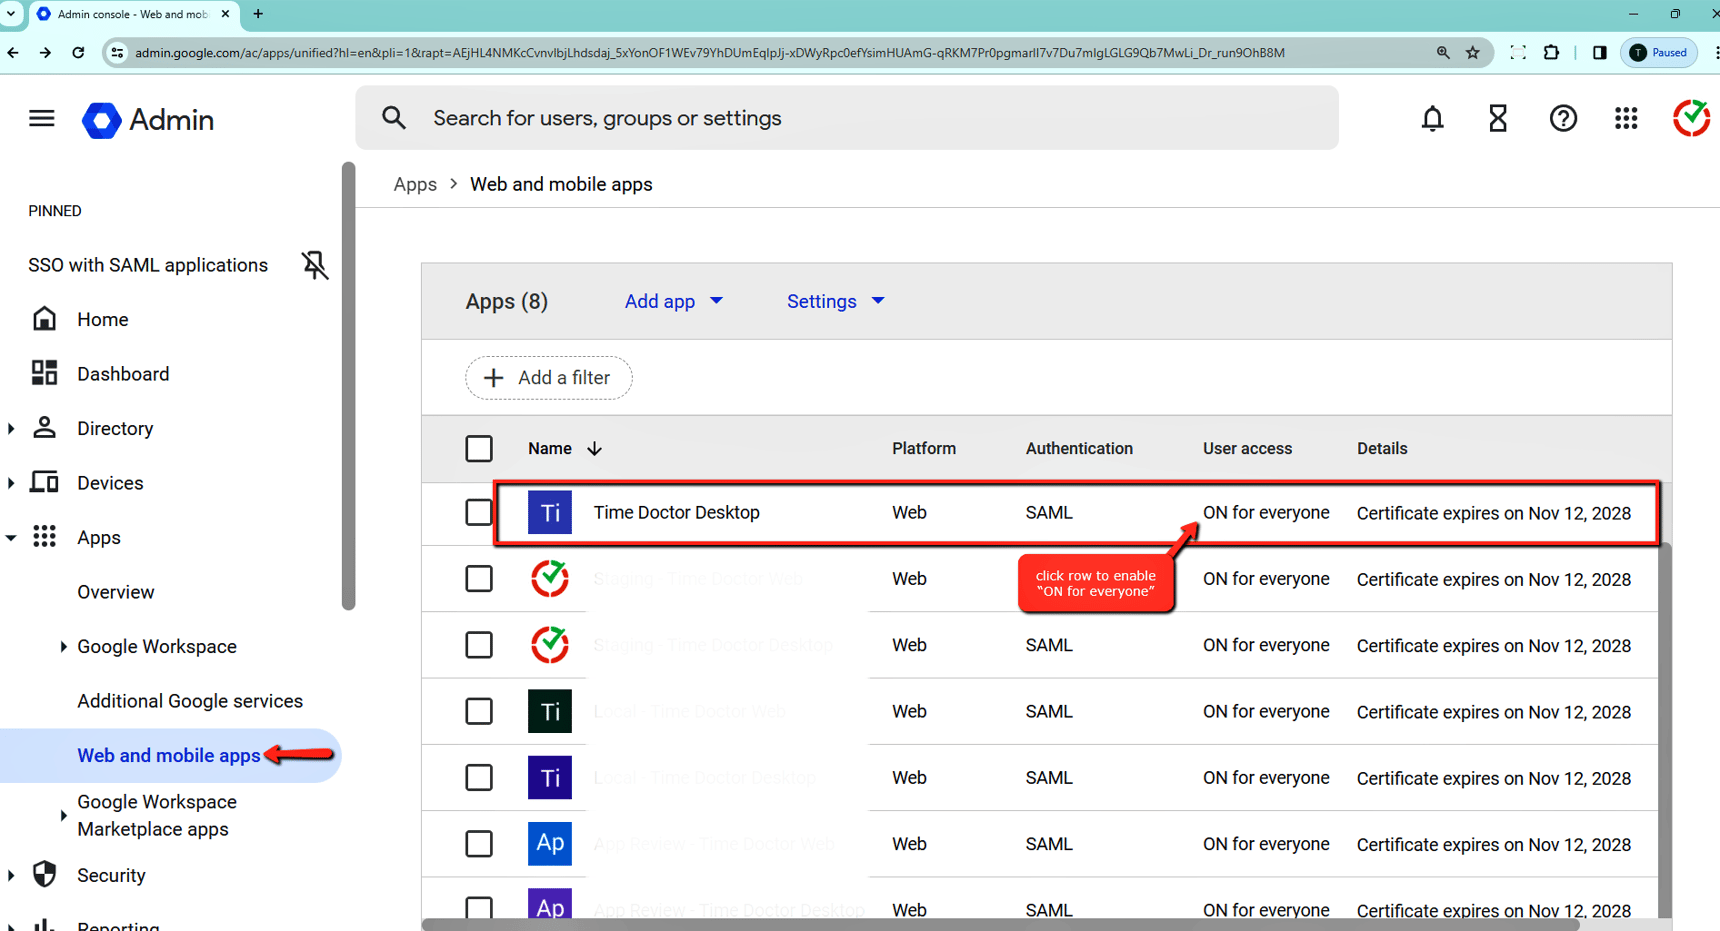Navigate to Security in the sidebar

[x=111, y=875]
